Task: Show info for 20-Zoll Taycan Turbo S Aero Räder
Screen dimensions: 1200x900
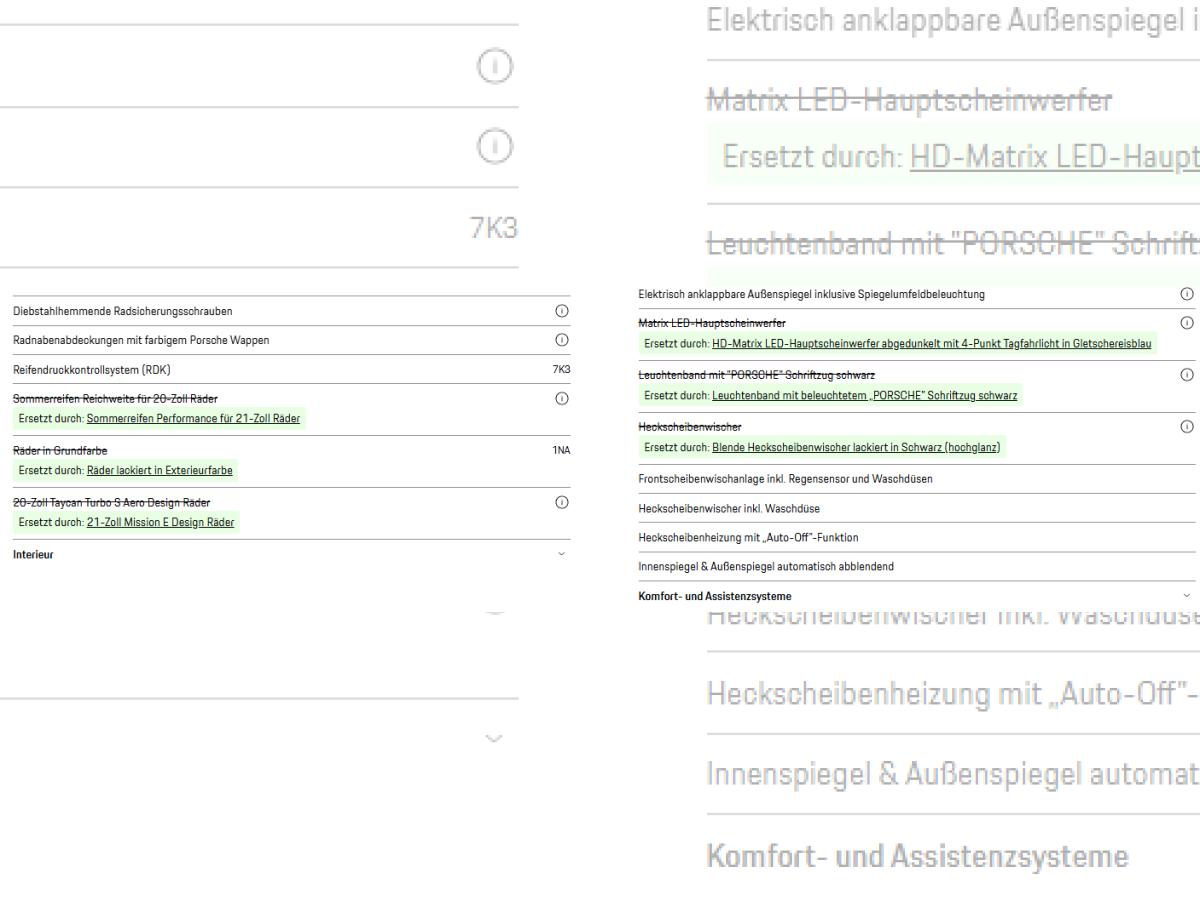Action: [561, 502]
